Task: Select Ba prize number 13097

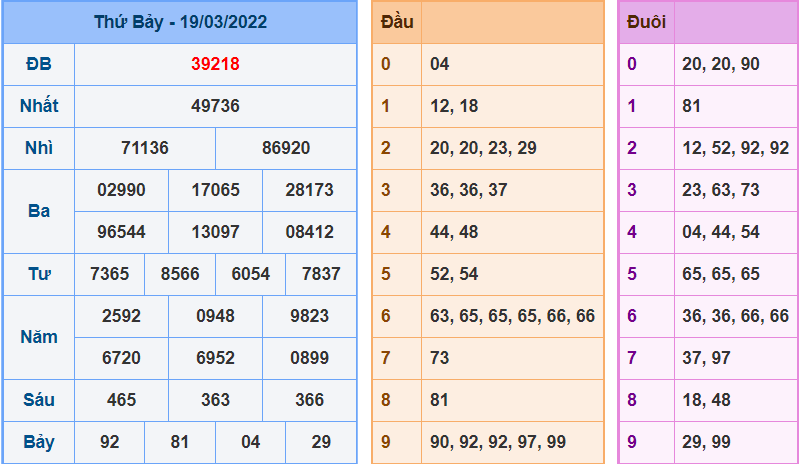Action: [215, 232]
